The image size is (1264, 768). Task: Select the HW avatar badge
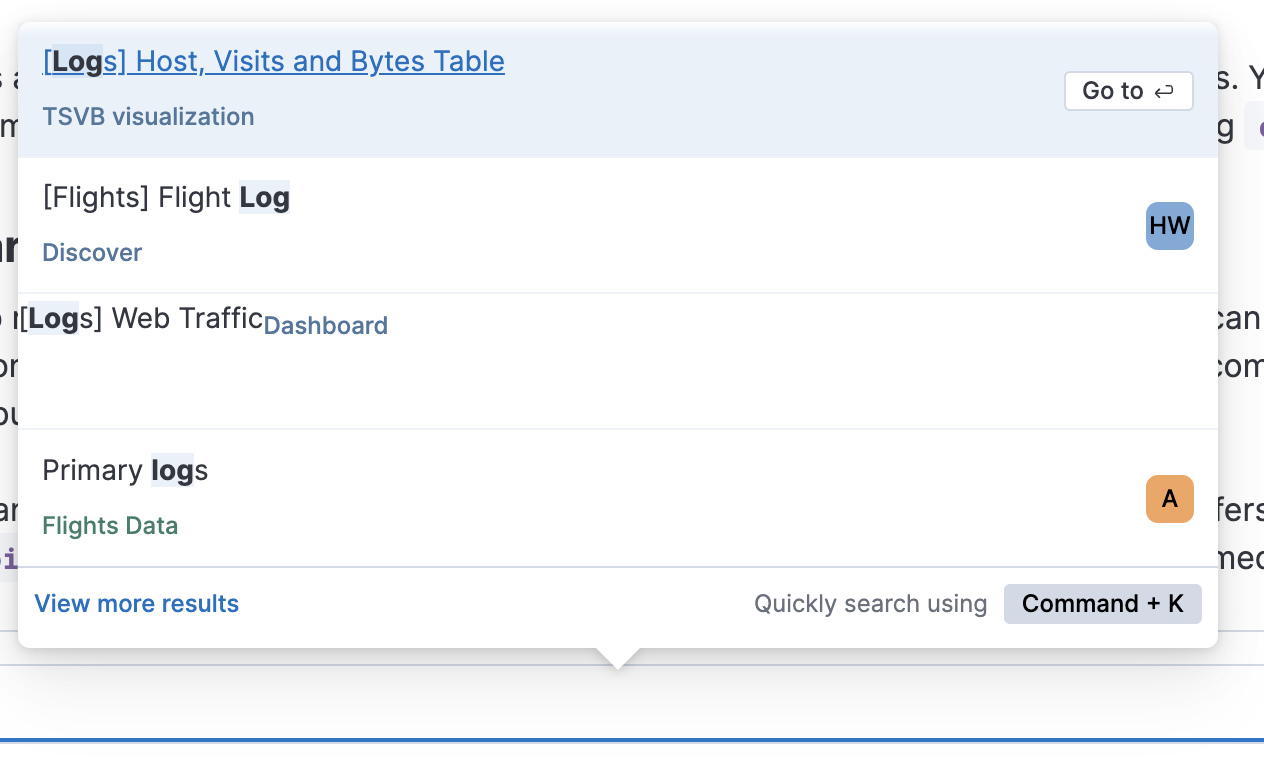pyautogui.click(x=1169, y=226)
